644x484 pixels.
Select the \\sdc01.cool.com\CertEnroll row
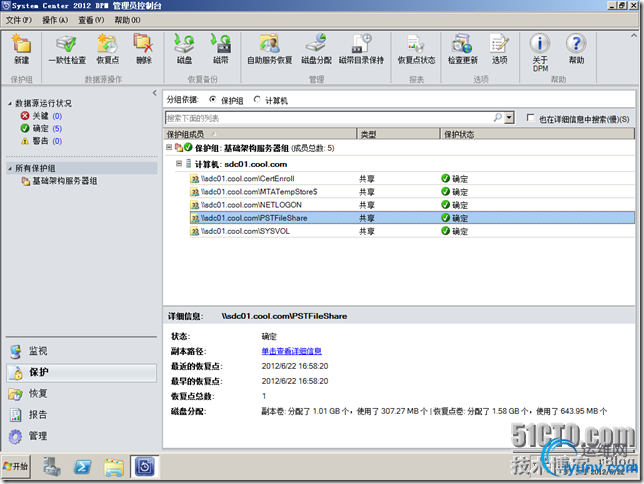coord(412,179)
